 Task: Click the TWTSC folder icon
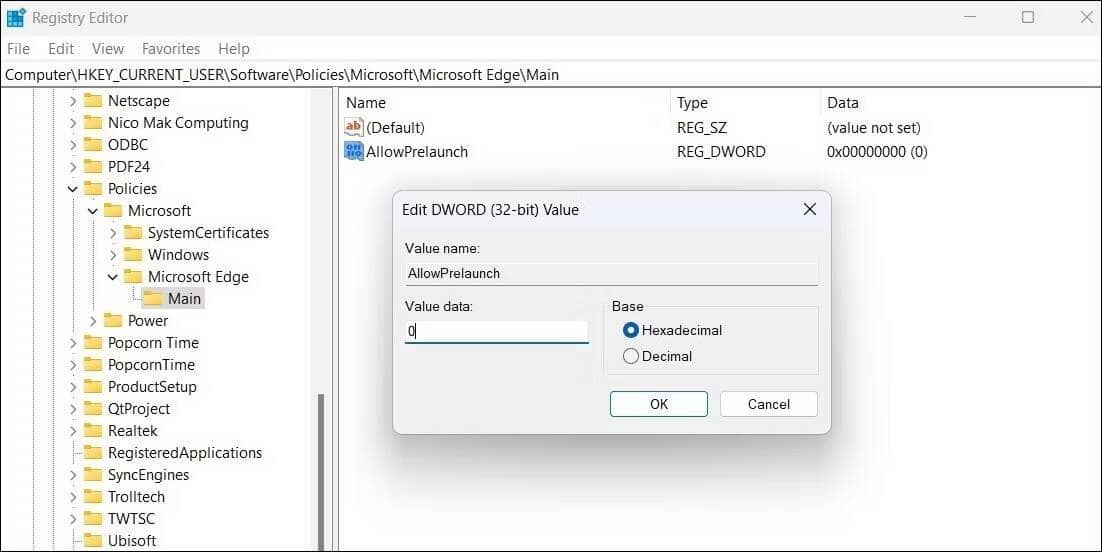93,519
